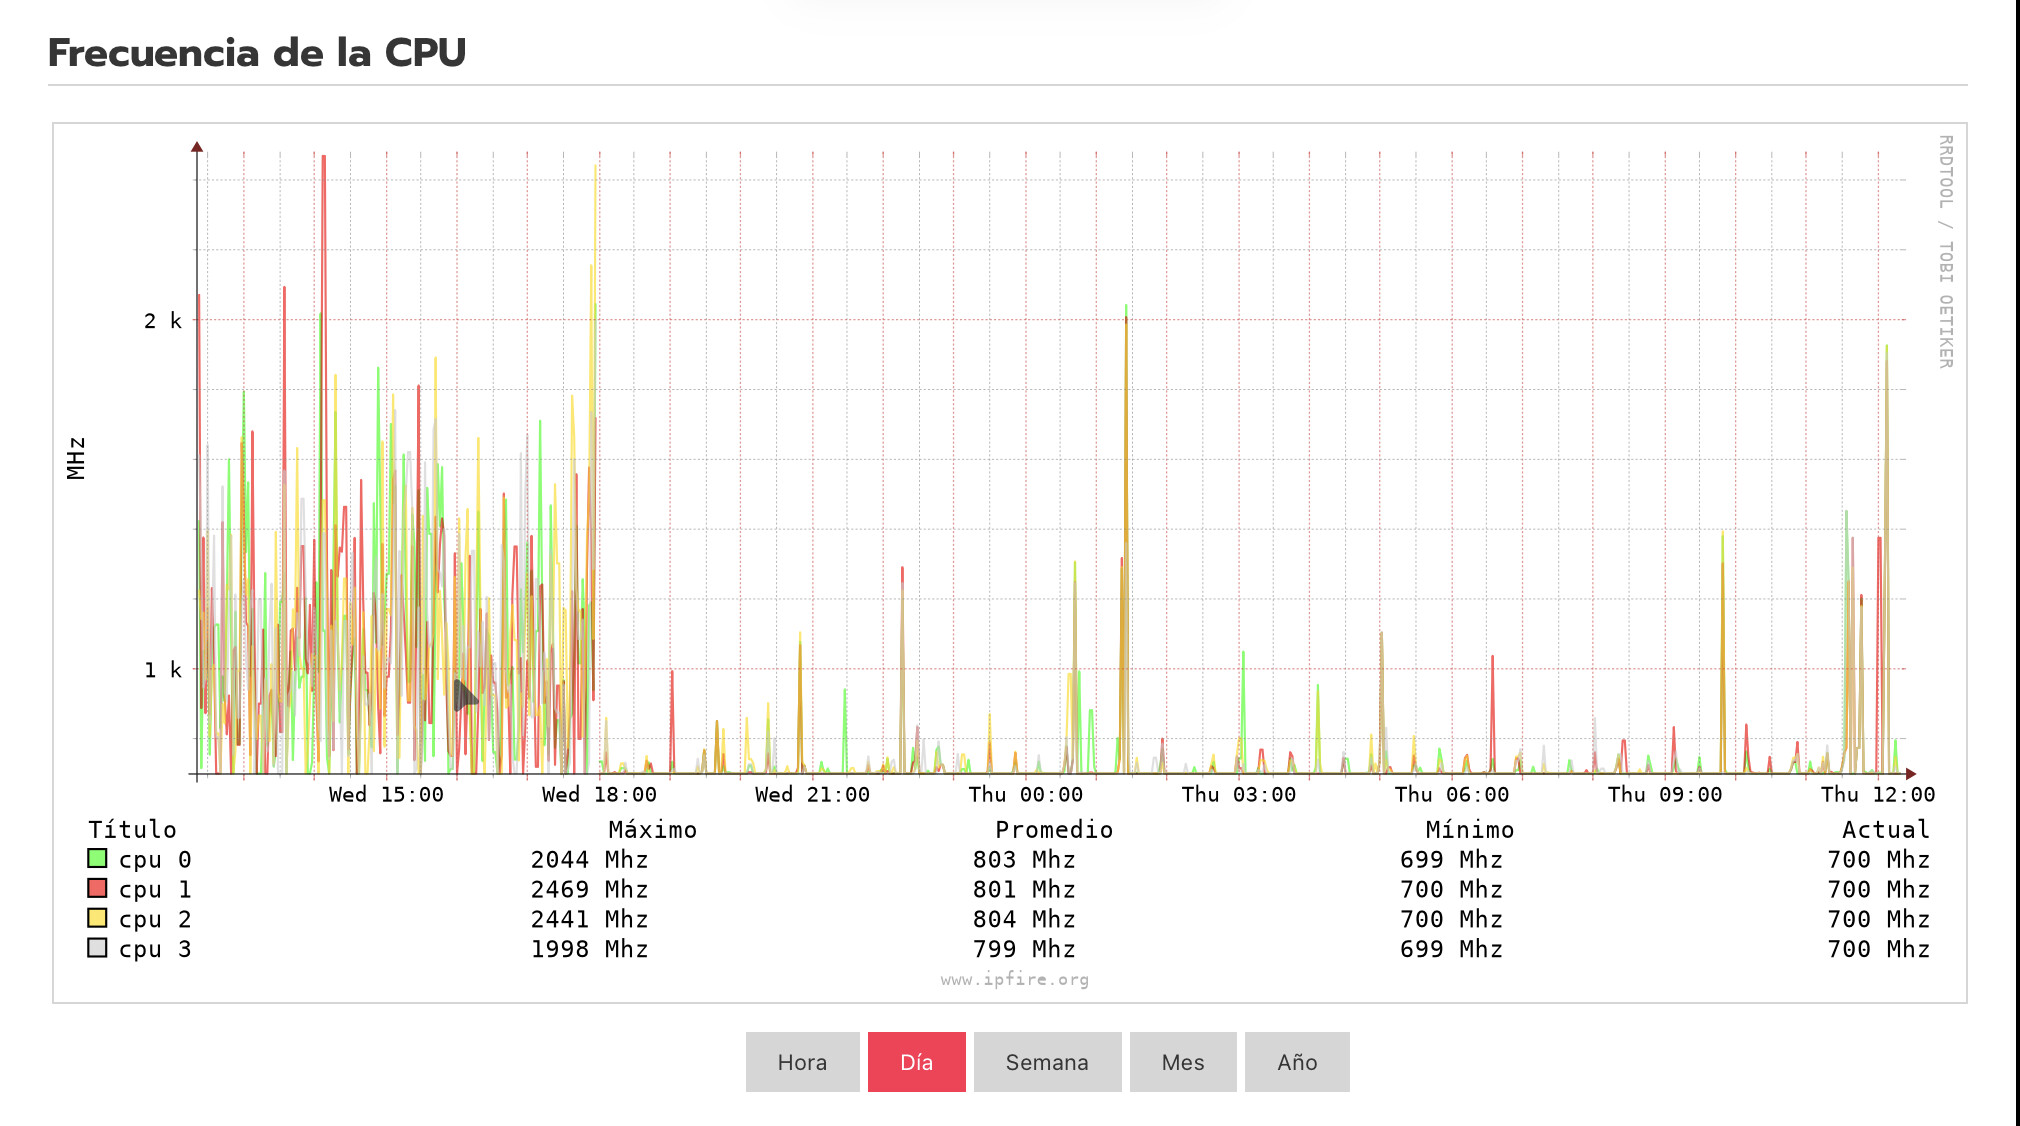Click the Frecuencia de la CPU heading
The image size is (2020, 1126).
click(257, 53)
